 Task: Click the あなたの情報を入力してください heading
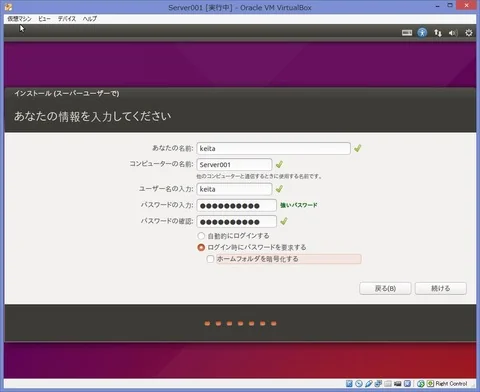(x=93, y=116)
